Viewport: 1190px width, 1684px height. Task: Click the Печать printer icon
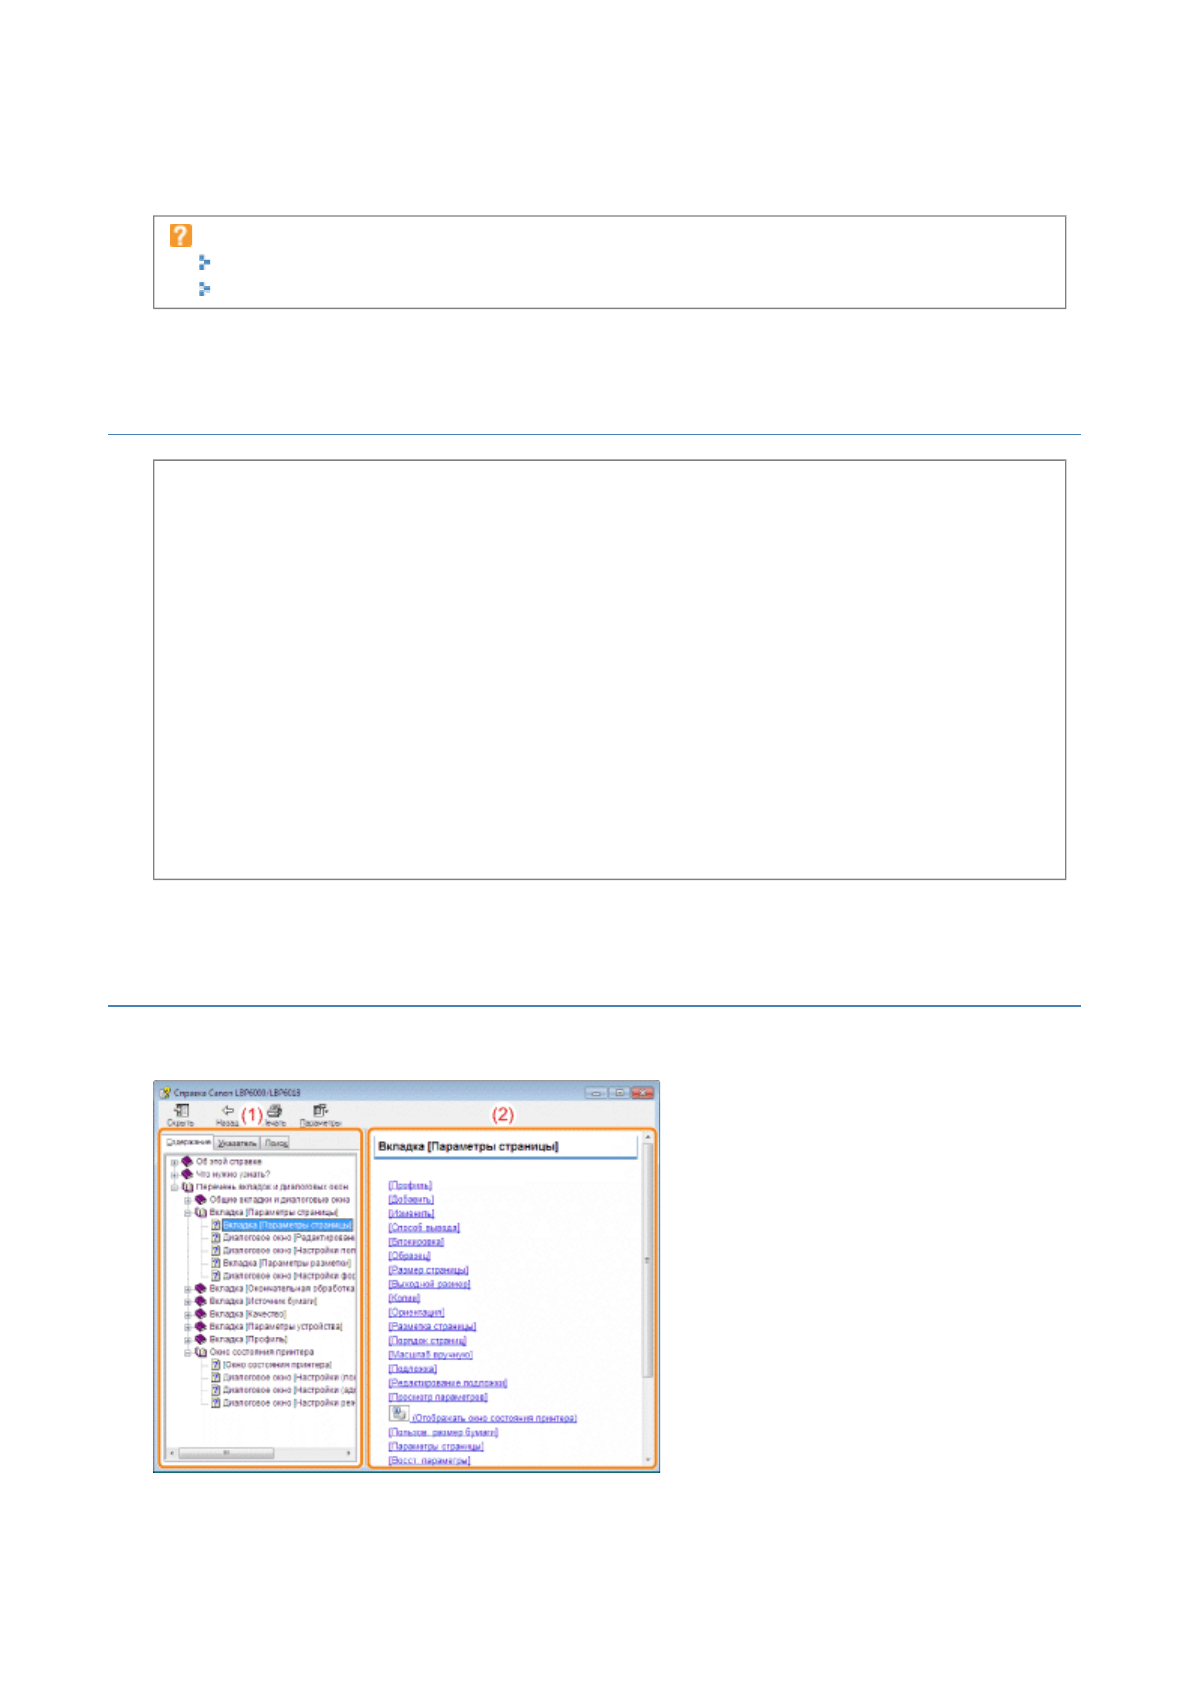click(x=274, y=1111)
